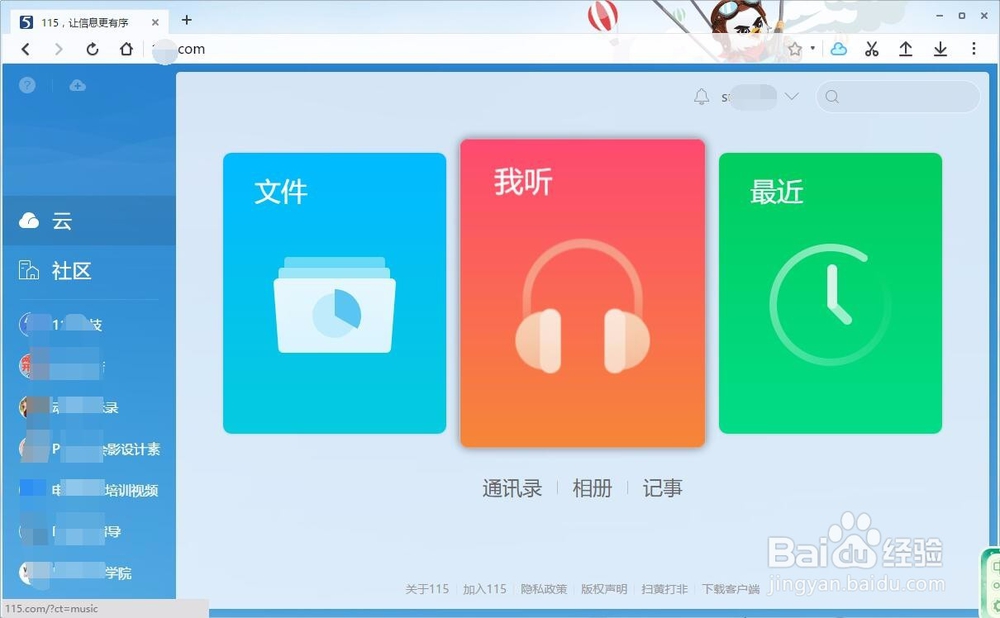This screenshot has height=618, width=1000.
Task: Open the notifications bell icon
Action: click(x=702, y=97)
